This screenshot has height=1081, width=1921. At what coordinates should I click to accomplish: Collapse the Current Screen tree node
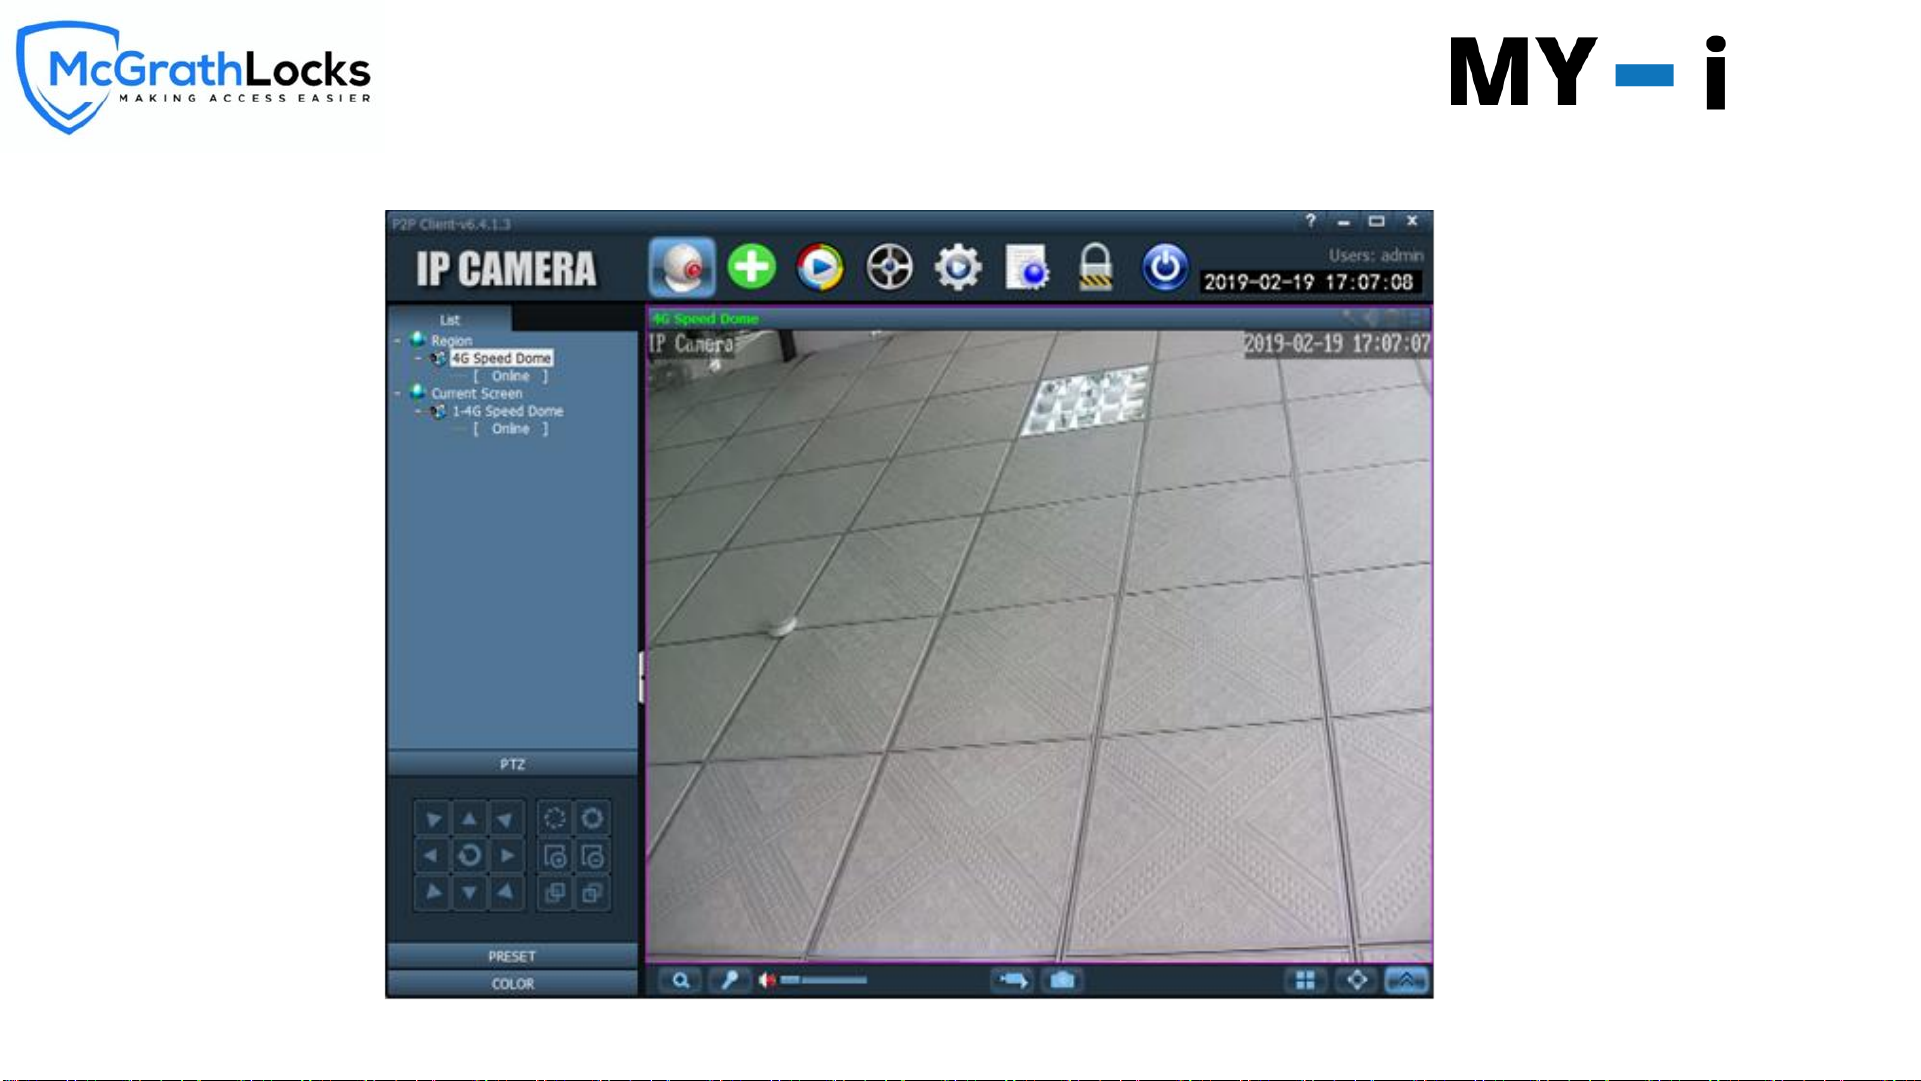coord(397,393)
